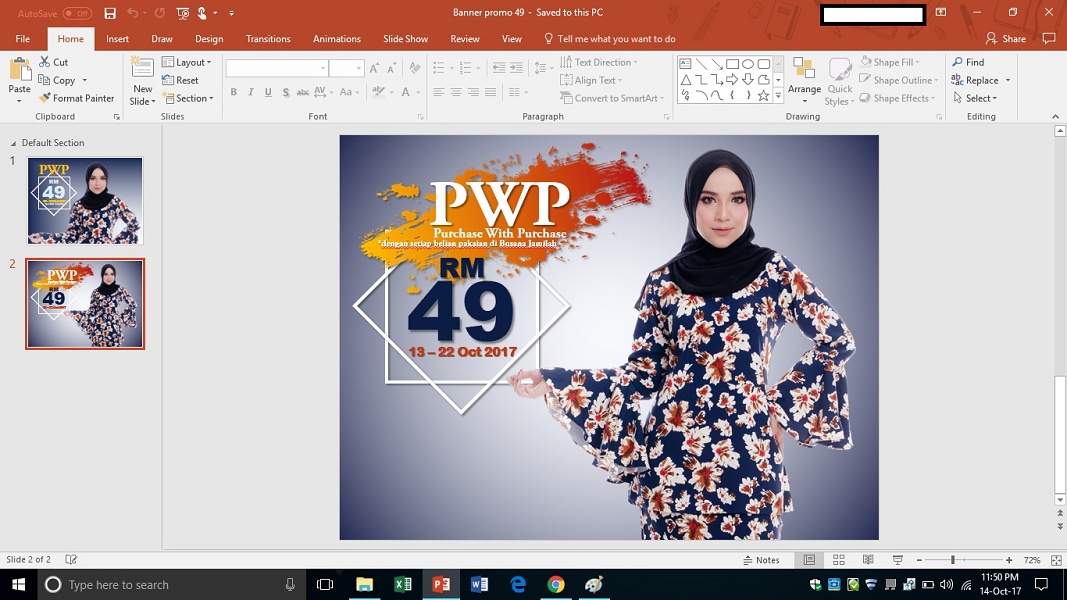The height and width of the screenshot is (600, 1067).
Task: Select the five-point Star shape
Action: [x=764, y=96]
